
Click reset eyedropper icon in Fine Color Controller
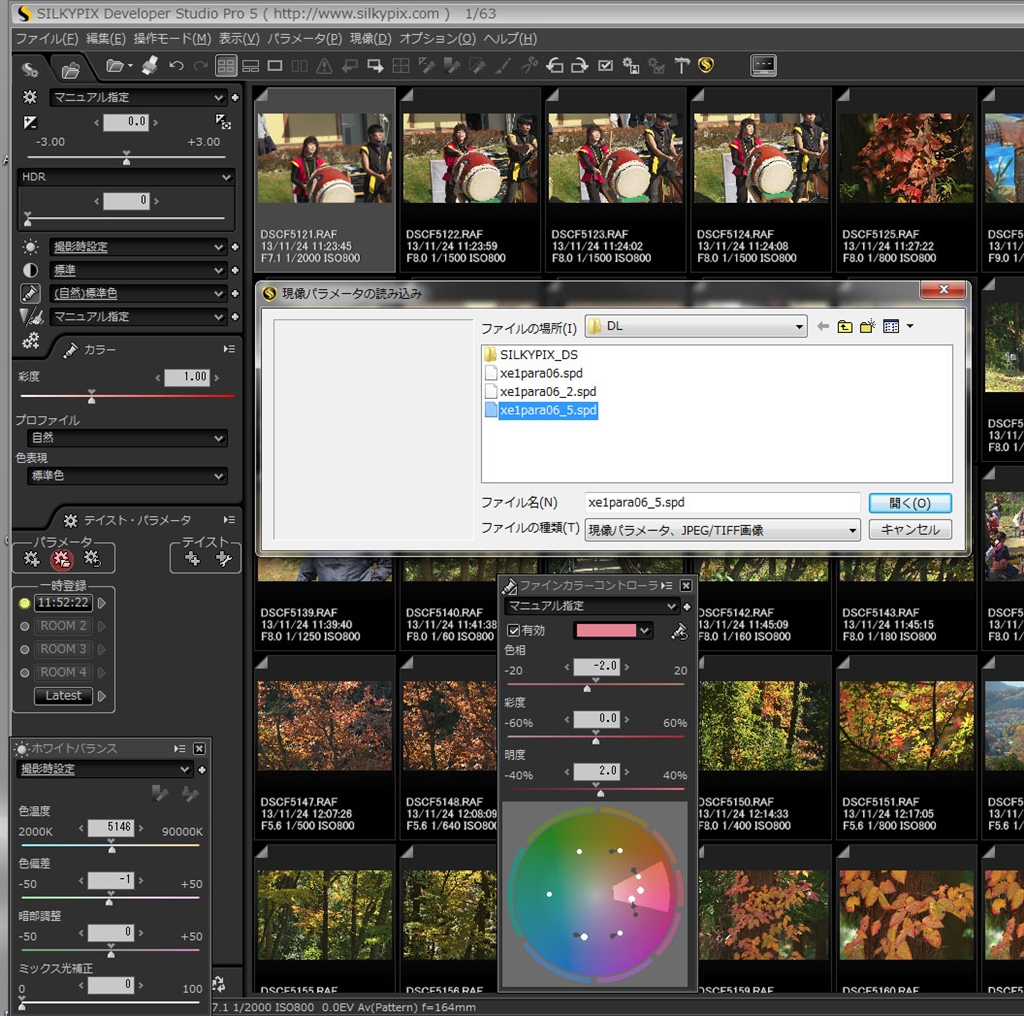coord(679,631)
